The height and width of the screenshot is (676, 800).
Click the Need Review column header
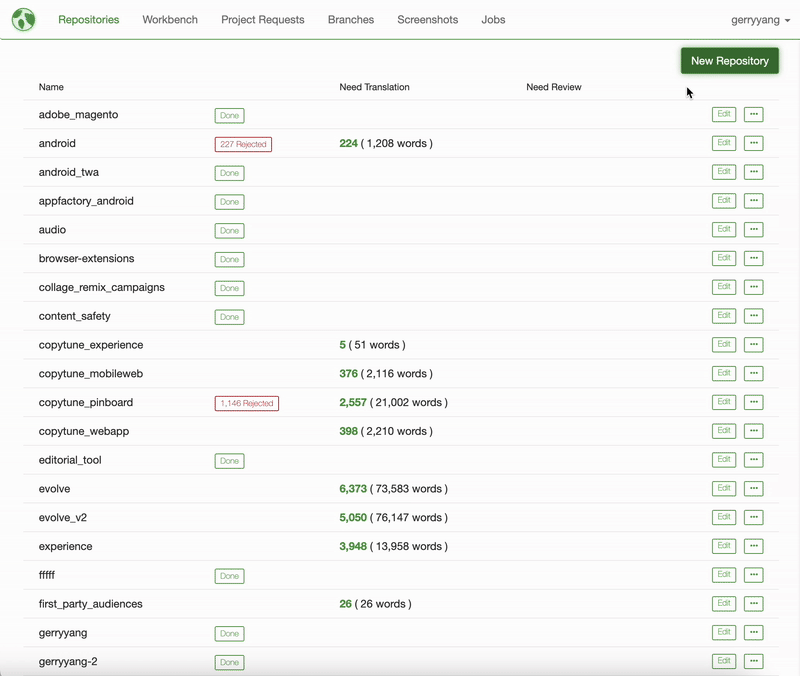[554, 87]
